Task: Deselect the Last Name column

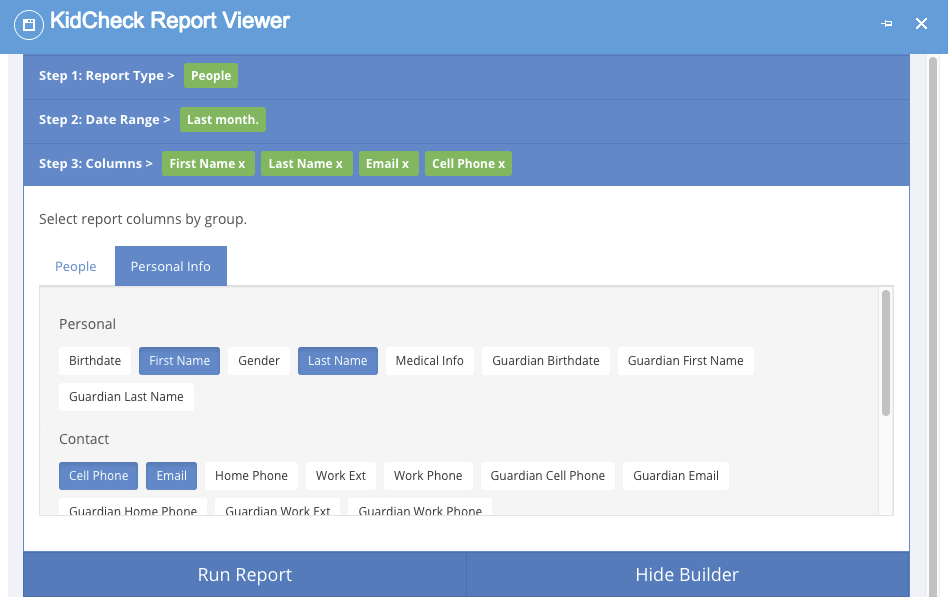Action: pyautogui.click(x=337, y=361)
